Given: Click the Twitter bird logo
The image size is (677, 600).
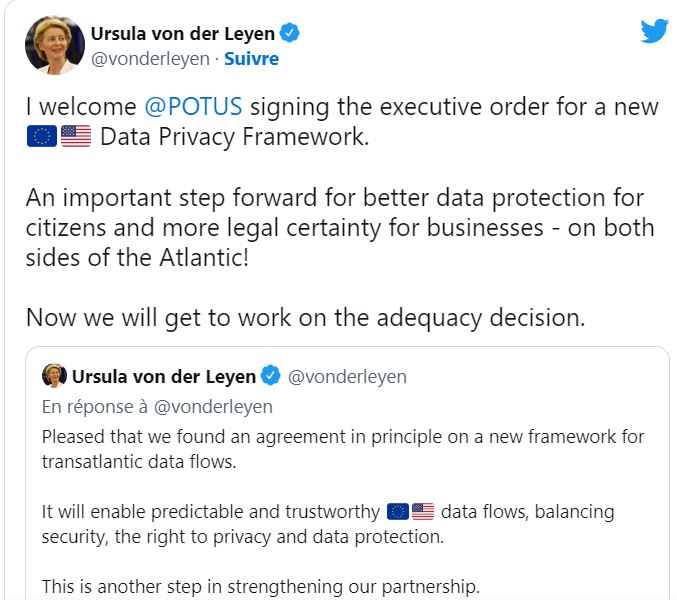Looking at the screenshot, I should click(654, 31).
